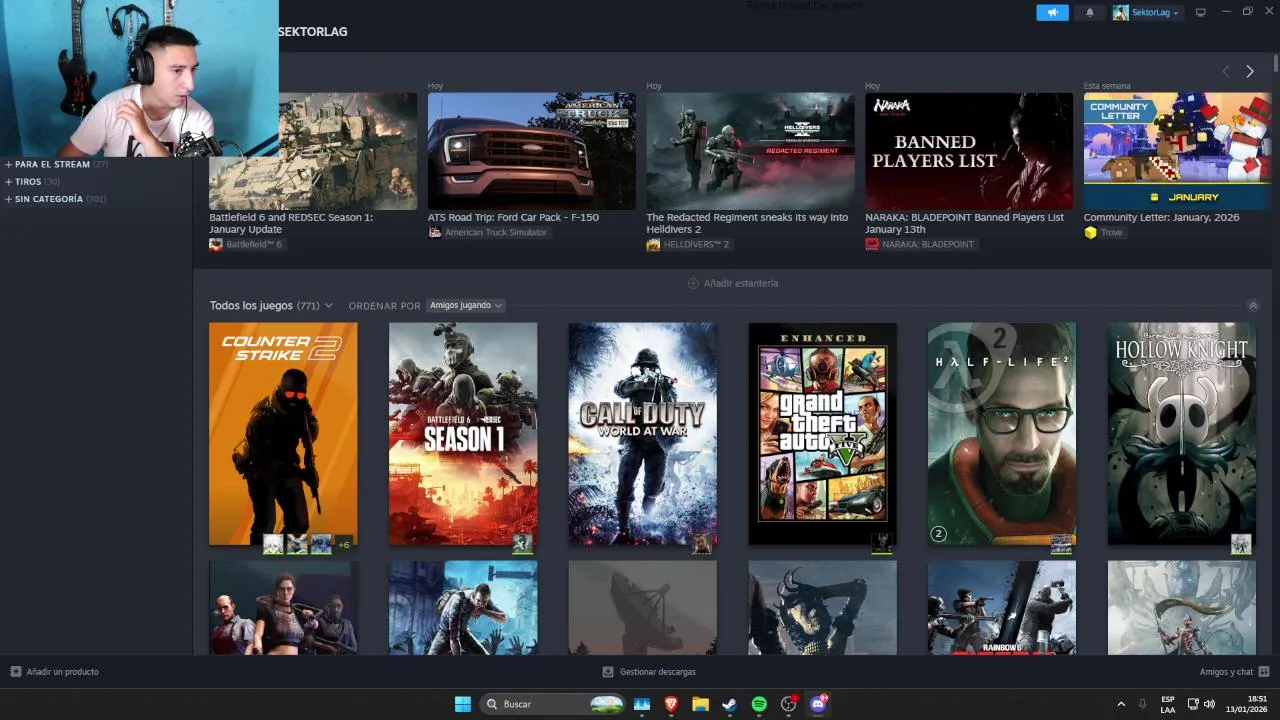The width and height of the screenshot is (1280, 720).
Task: Click Añadir estantería to add shelf
Action: (x=733, y=283)
